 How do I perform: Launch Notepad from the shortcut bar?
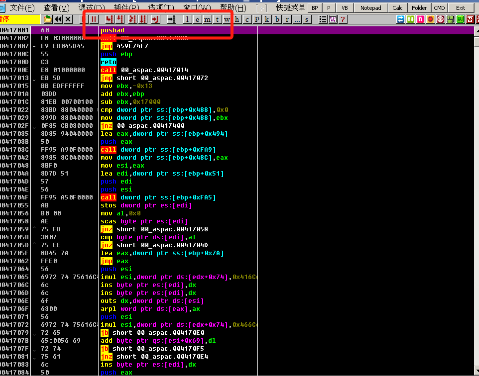tap(370, 8)
